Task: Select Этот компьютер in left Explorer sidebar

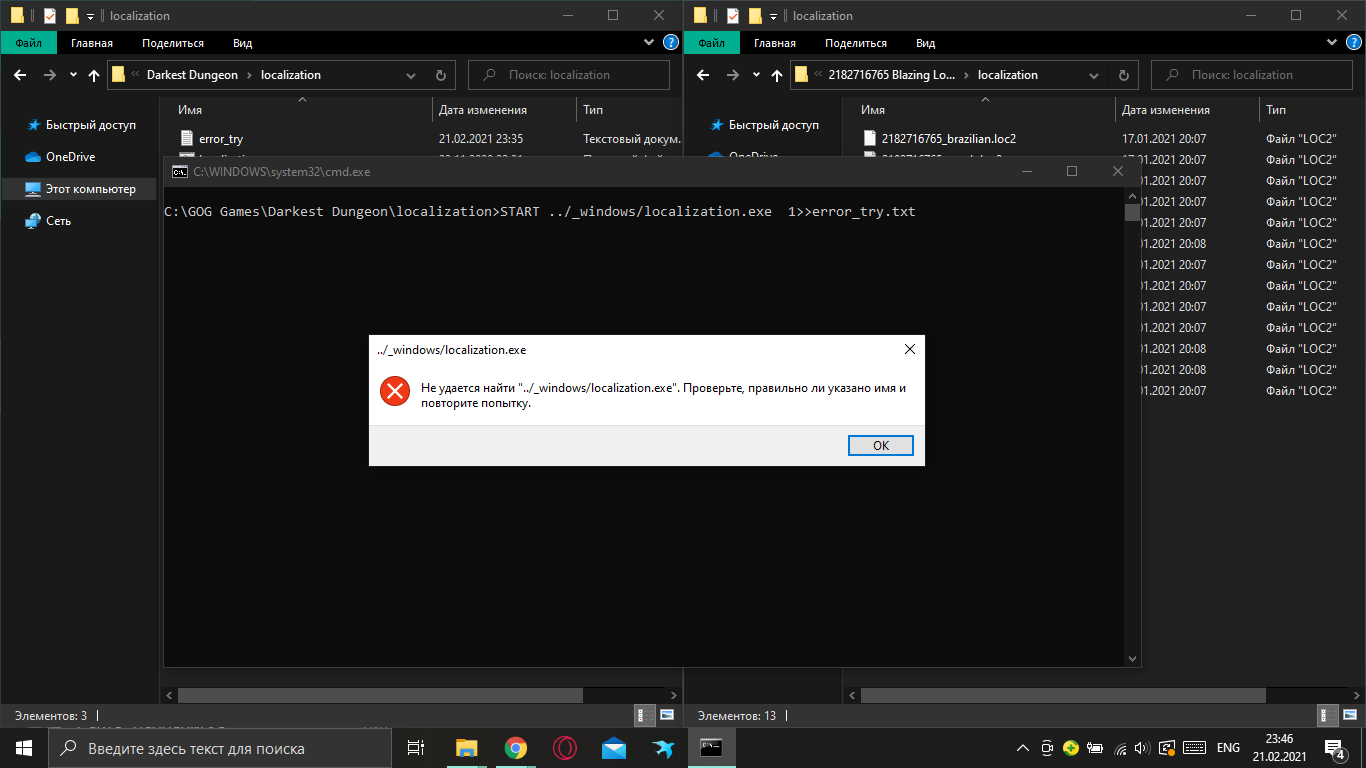Action: coord(80,189)
